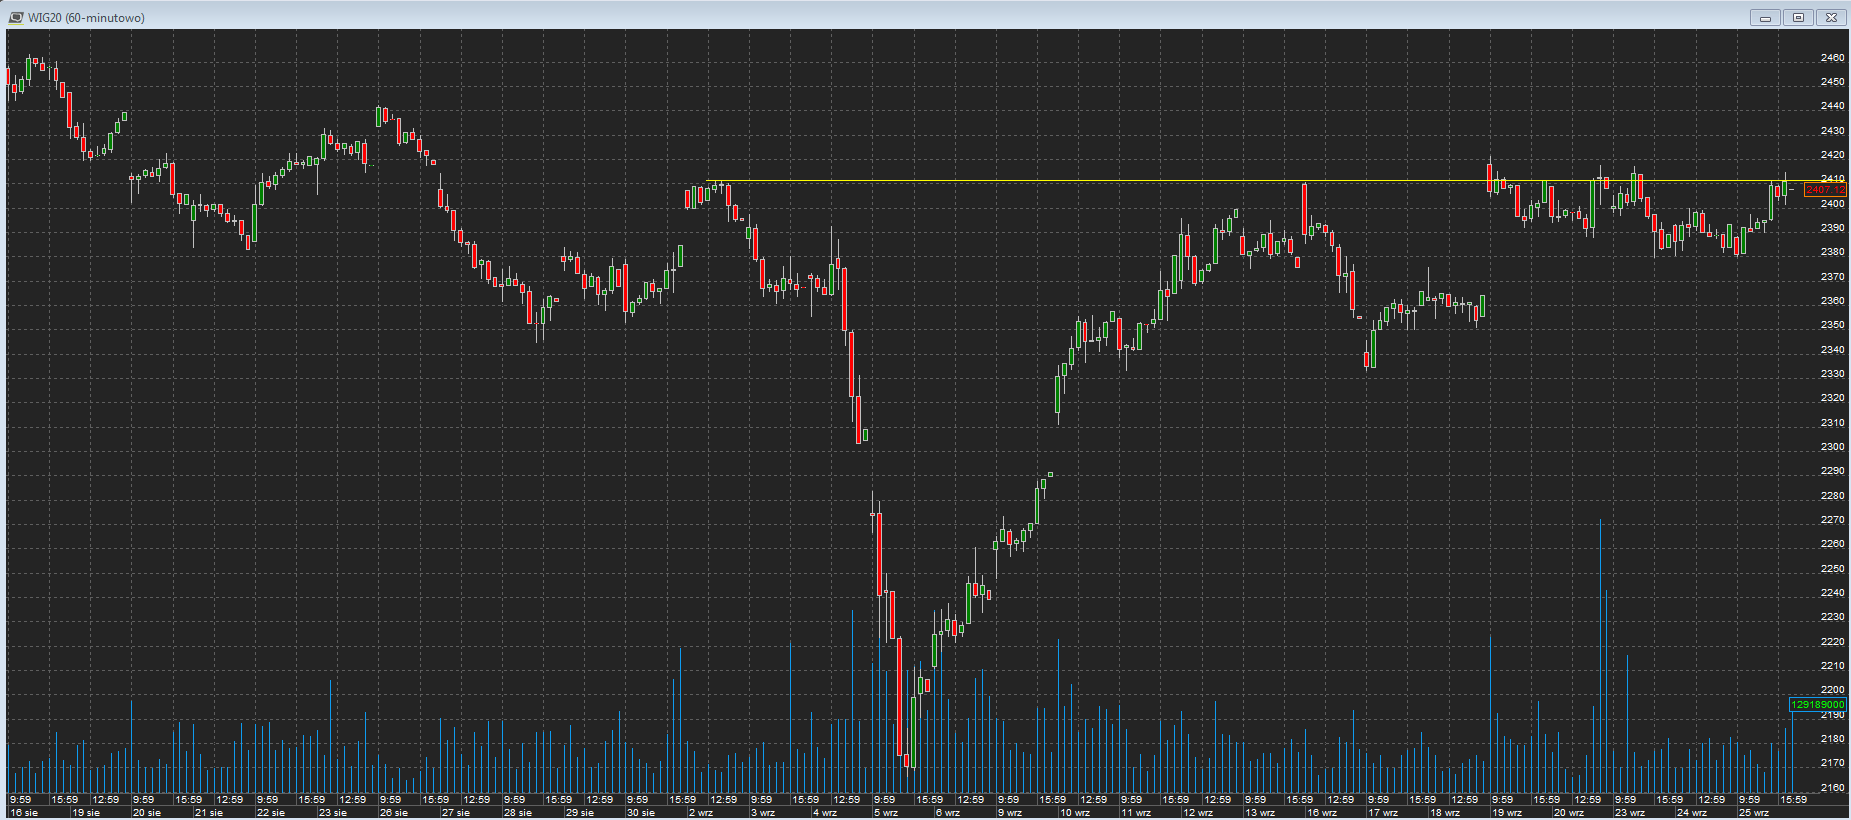Click the 2310 price axis label
This screenshot has width=1851, height=820.
1833,423
